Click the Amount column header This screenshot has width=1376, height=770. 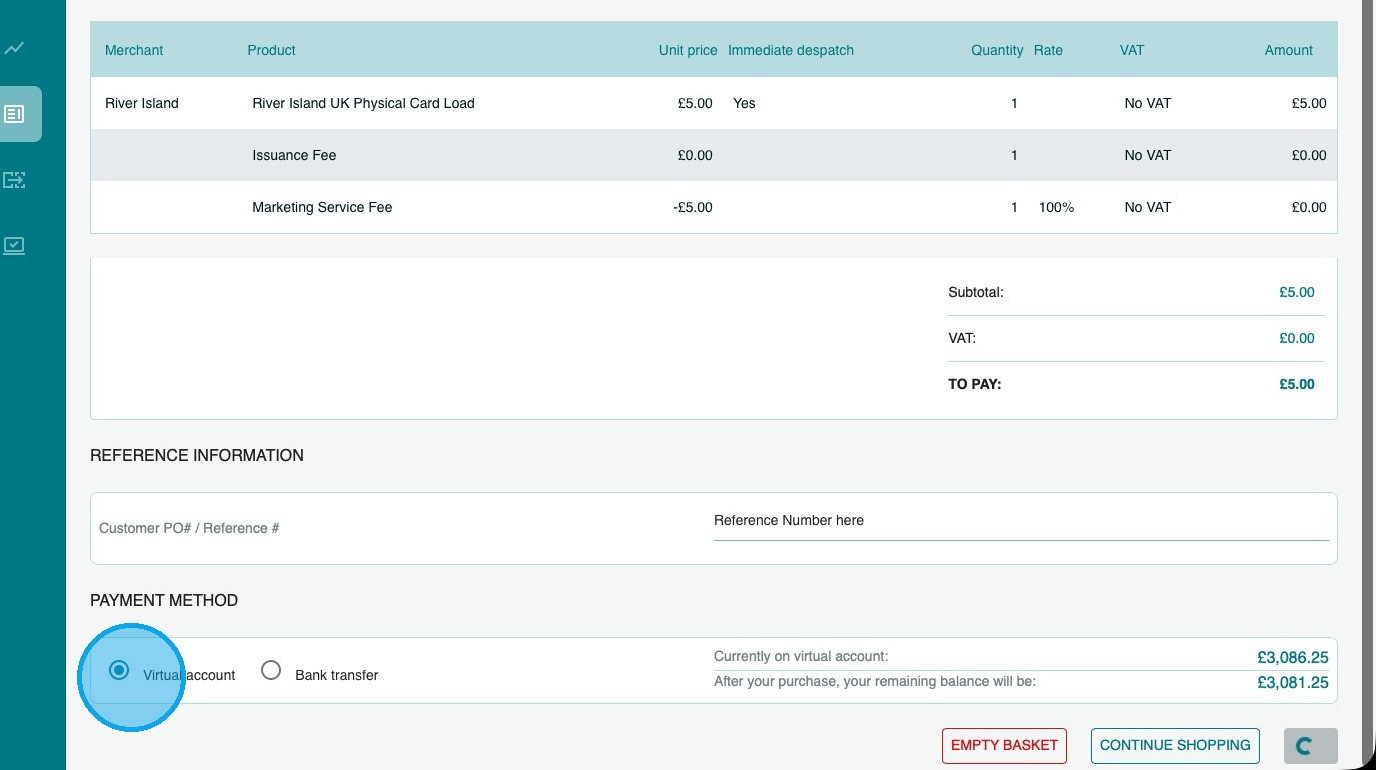pyautogui.click(x=1289, y=50)
